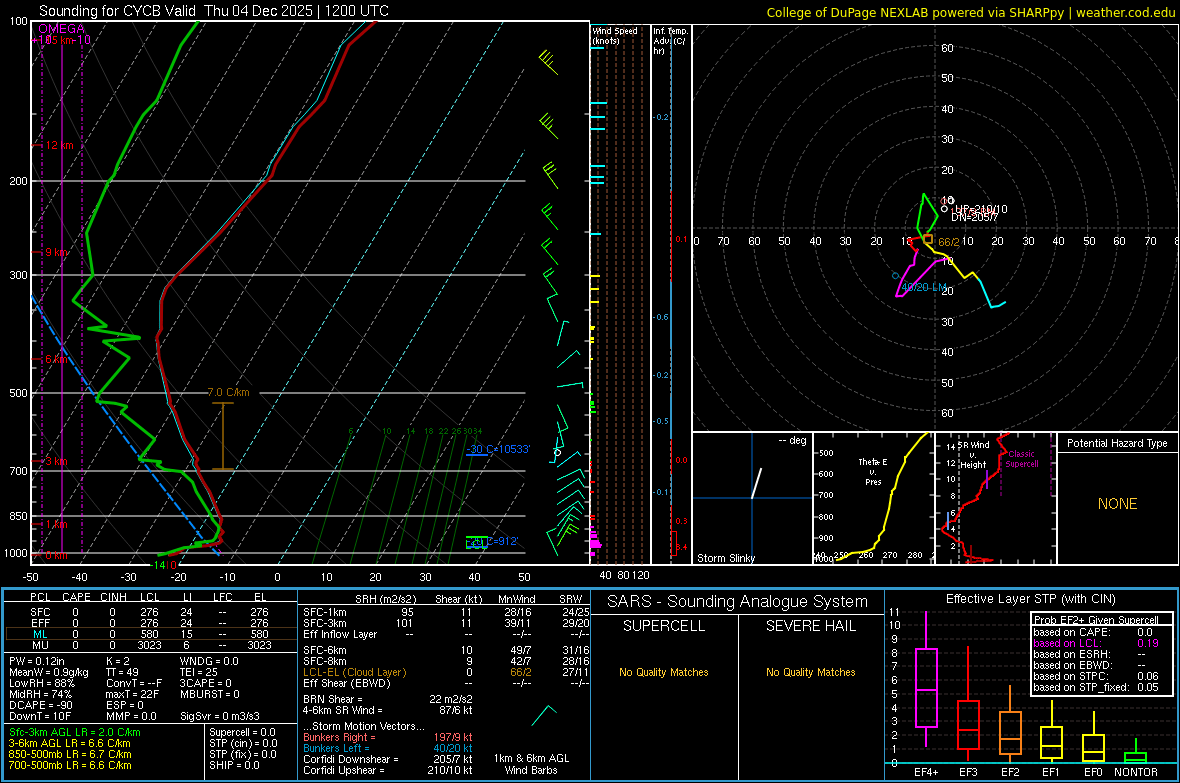Click the 'PW = 0.12in' value
The image size is (1180, 783).
coord(37,661)
